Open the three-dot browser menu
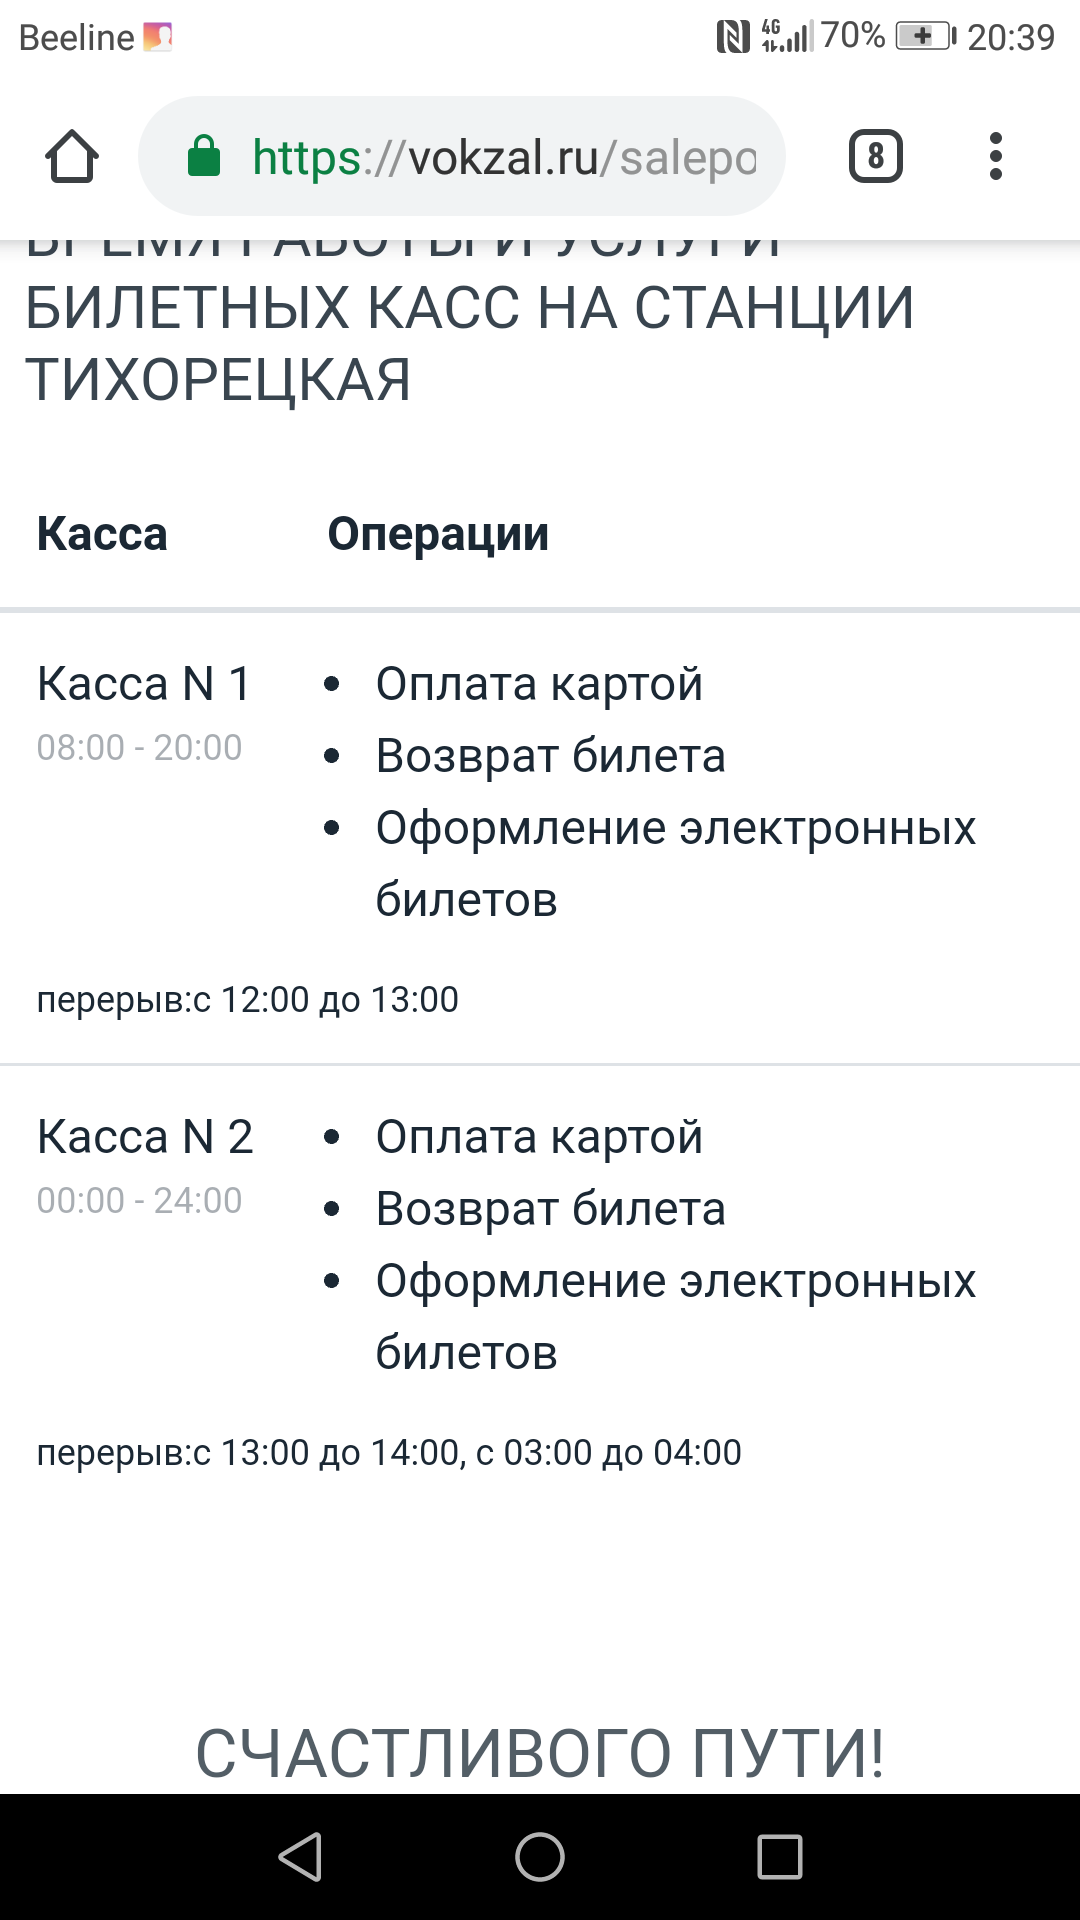This screenshot has height=1920, width=1080. tap(995, 156)
